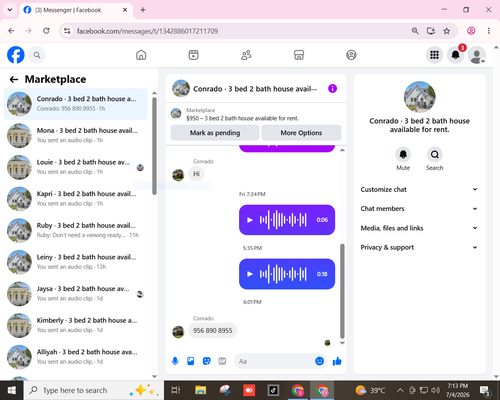Open Chrome three-dot menu
The width and height of the screenshot is (500, 400).
click(489, 31)
